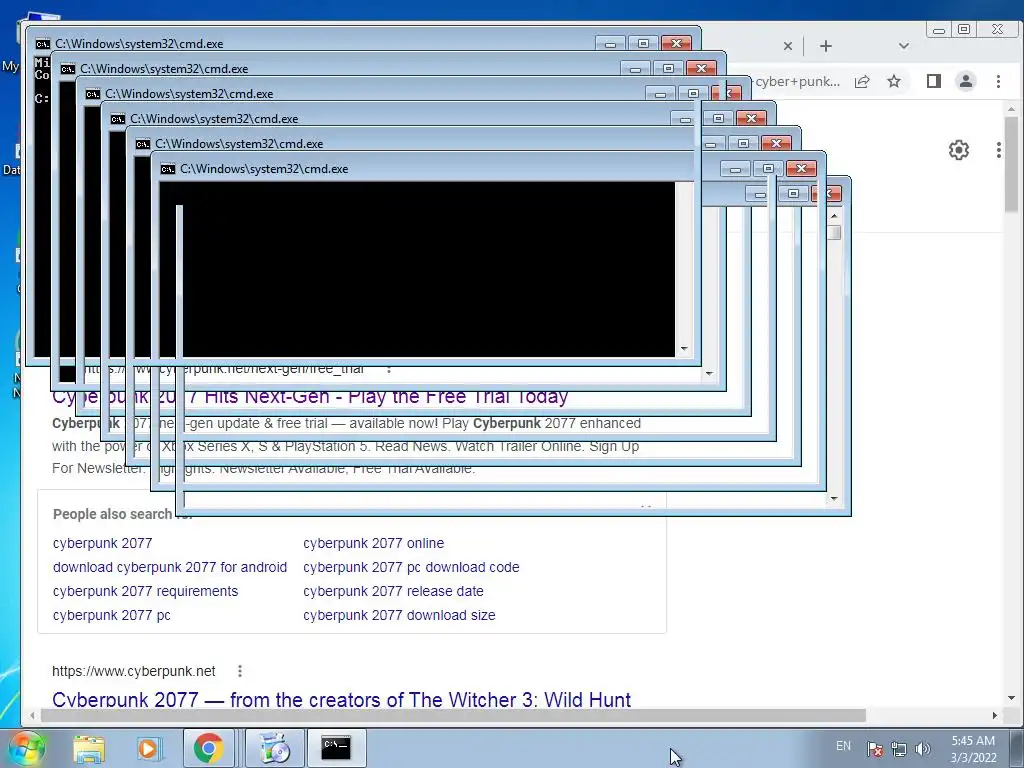The width and height of the screenshot is (1024, 768).
Task: Click Show desktop strip at taskbar end
Action: pyautogui.click(x=1019, y=748)
